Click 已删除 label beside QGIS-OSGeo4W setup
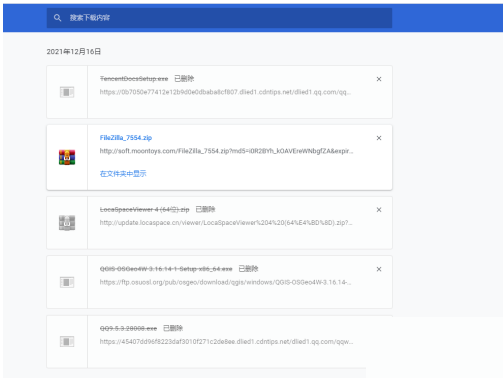 tap(248, 269)
